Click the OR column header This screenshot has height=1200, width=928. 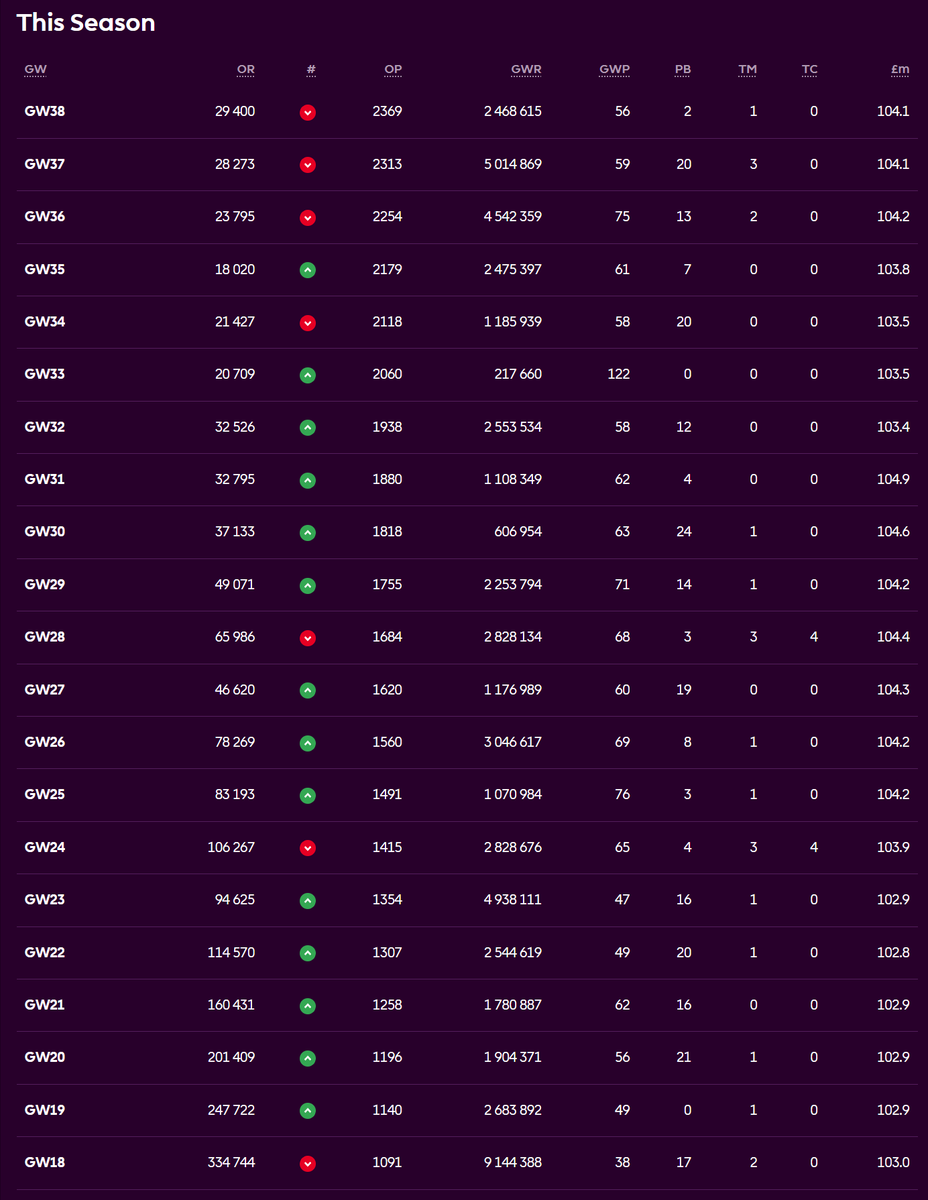[246, 69]
